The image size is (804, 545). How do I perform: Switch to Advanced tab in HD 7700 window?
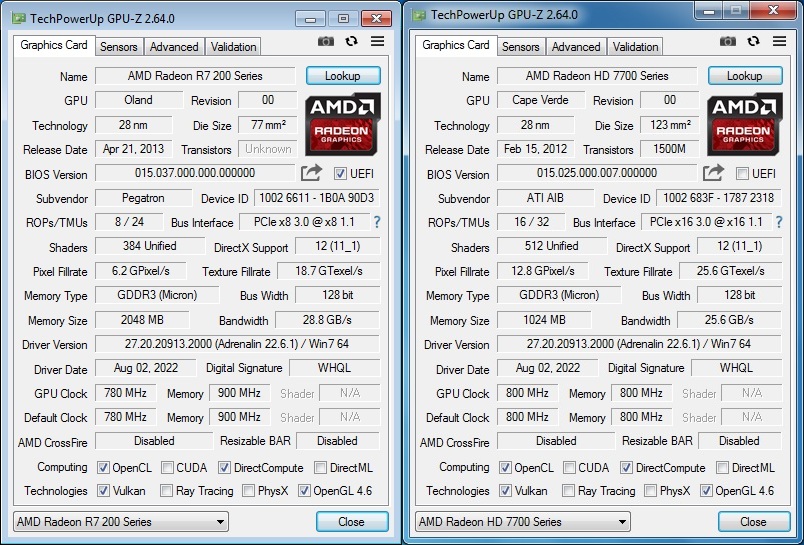pos(576,47)
